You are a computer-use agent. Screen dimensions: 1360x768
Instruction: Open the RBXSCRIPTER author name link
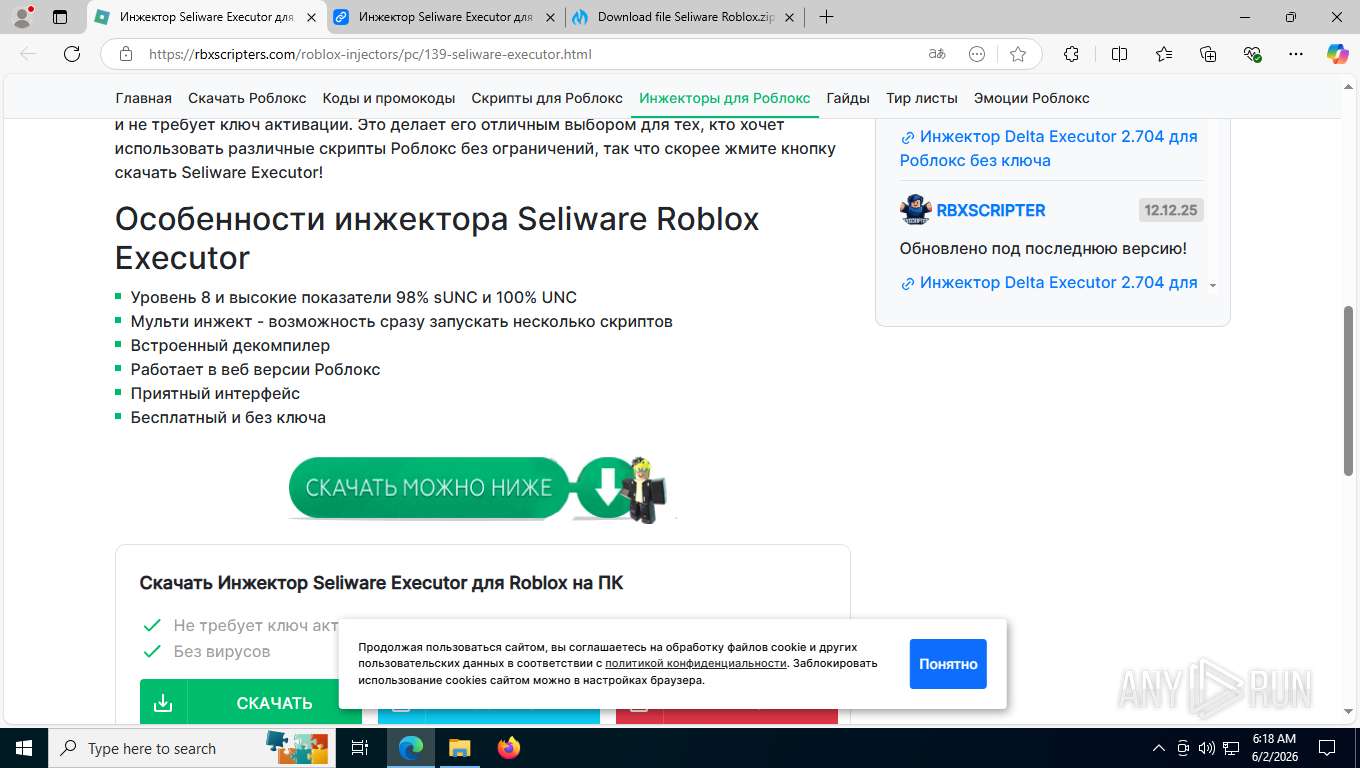tap(991, 210)
